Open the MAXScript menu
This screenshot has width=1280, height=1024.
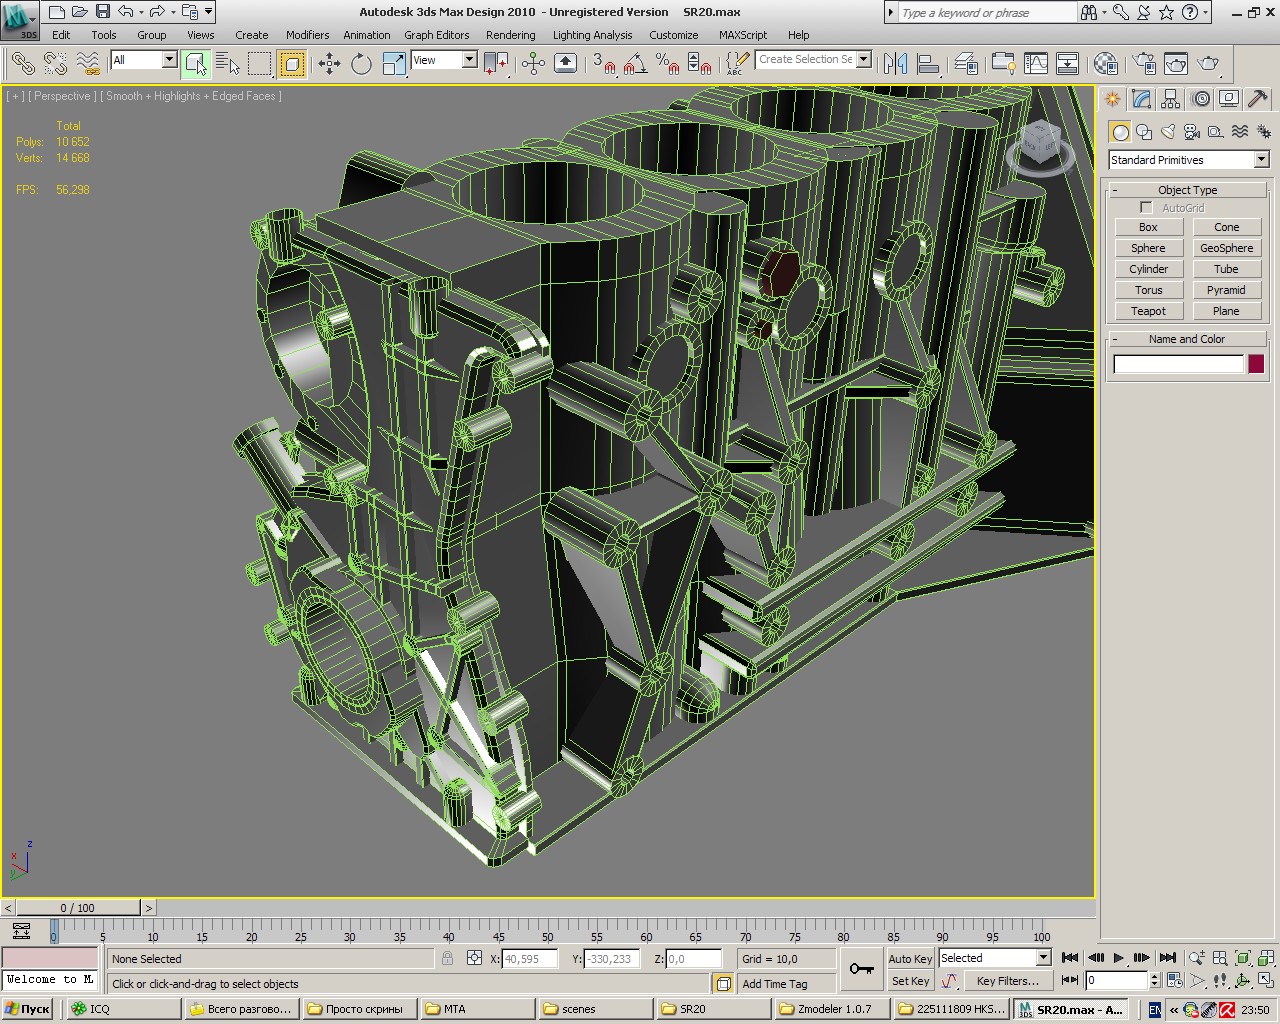[x=743, y=35]
